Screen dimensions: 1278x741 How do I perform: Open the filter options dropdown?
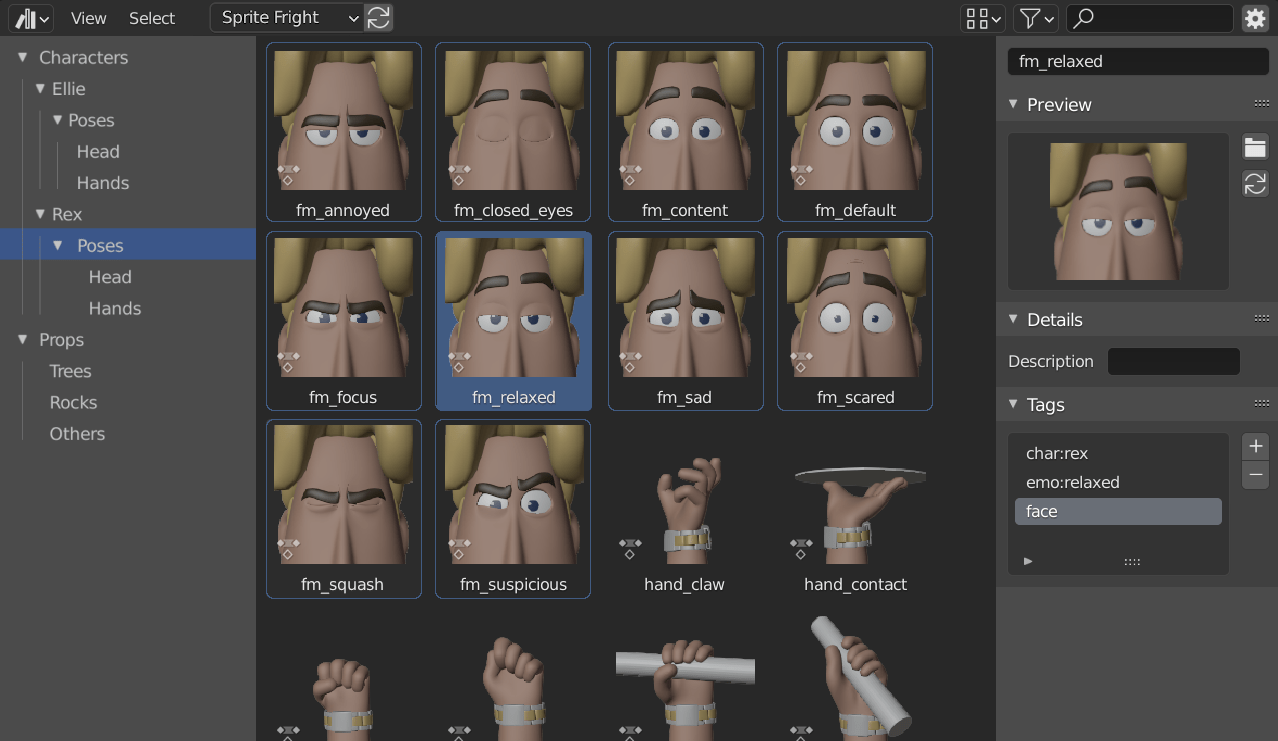coord(1035,18)
